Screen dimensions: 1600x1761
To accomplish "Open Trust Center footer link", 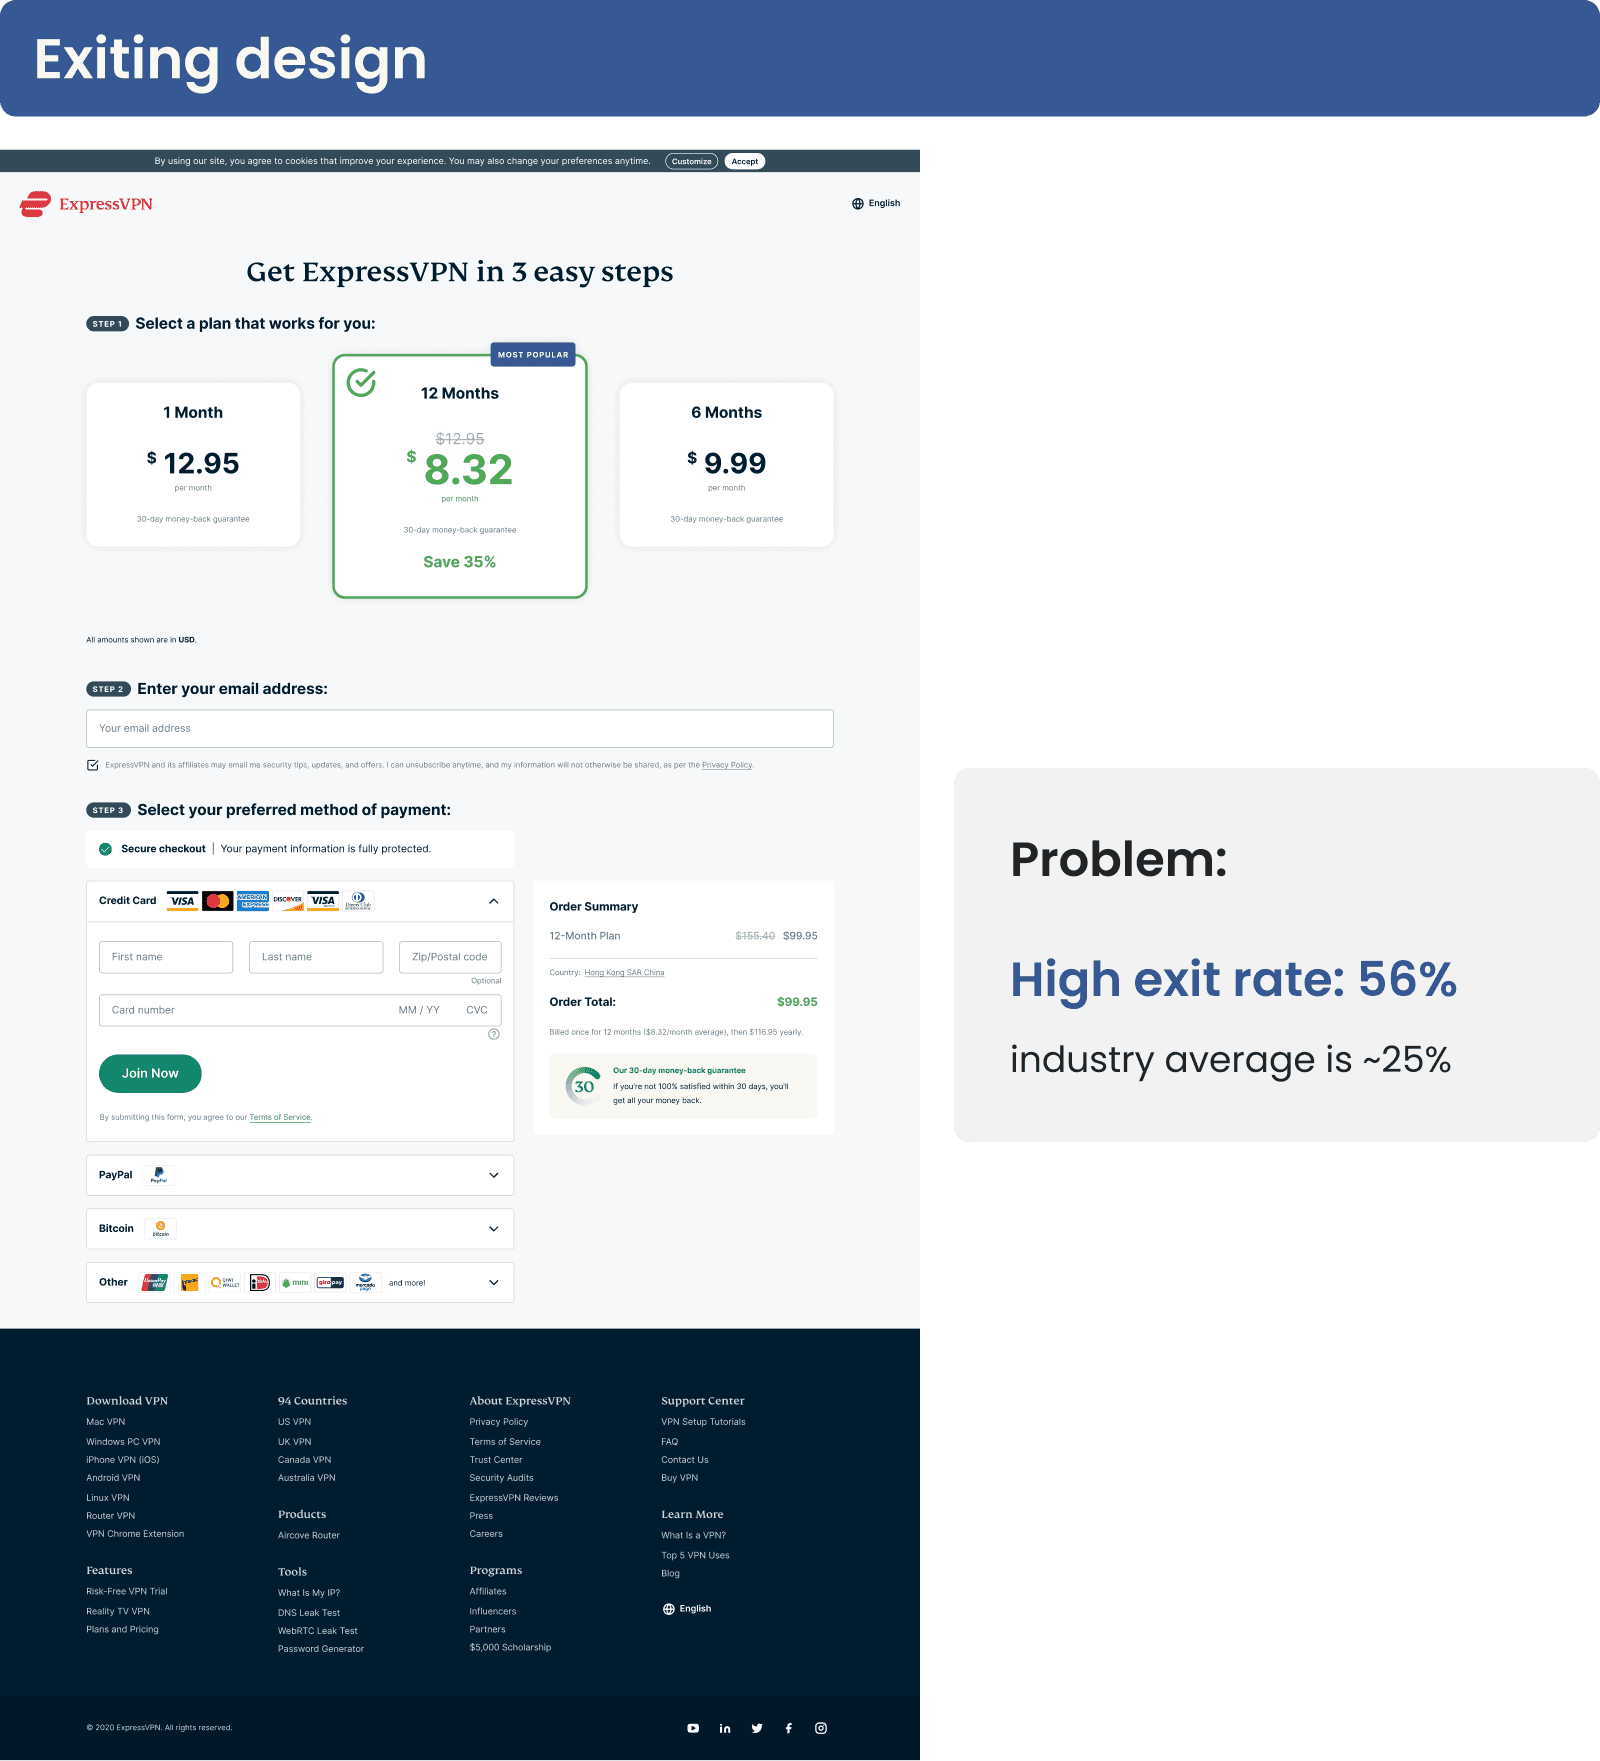I will [x=496, y=1460].
